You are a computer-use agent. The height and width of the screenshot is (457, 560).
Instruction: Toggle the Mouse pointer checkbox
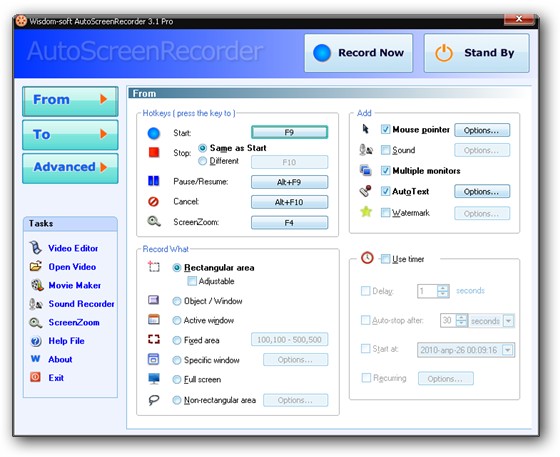tap(385, 129)
